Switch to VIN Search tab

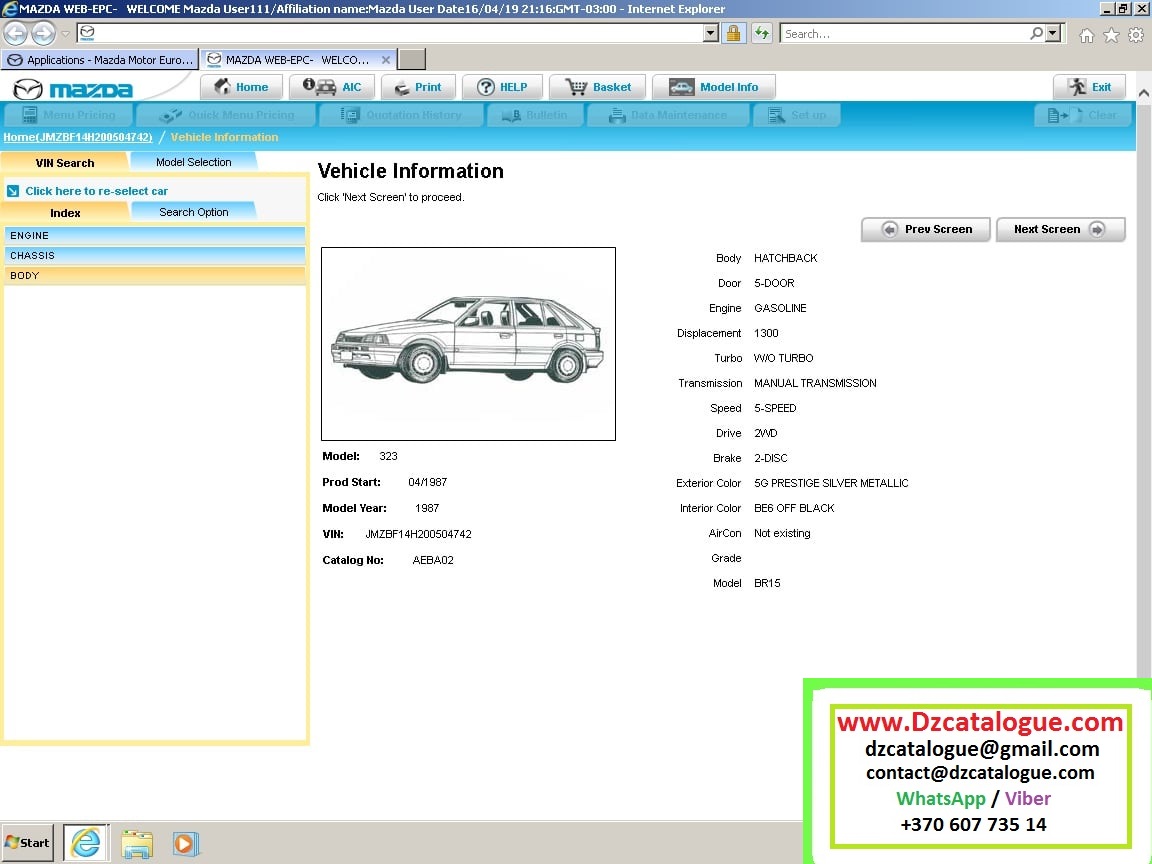click(x=65, y=162)
